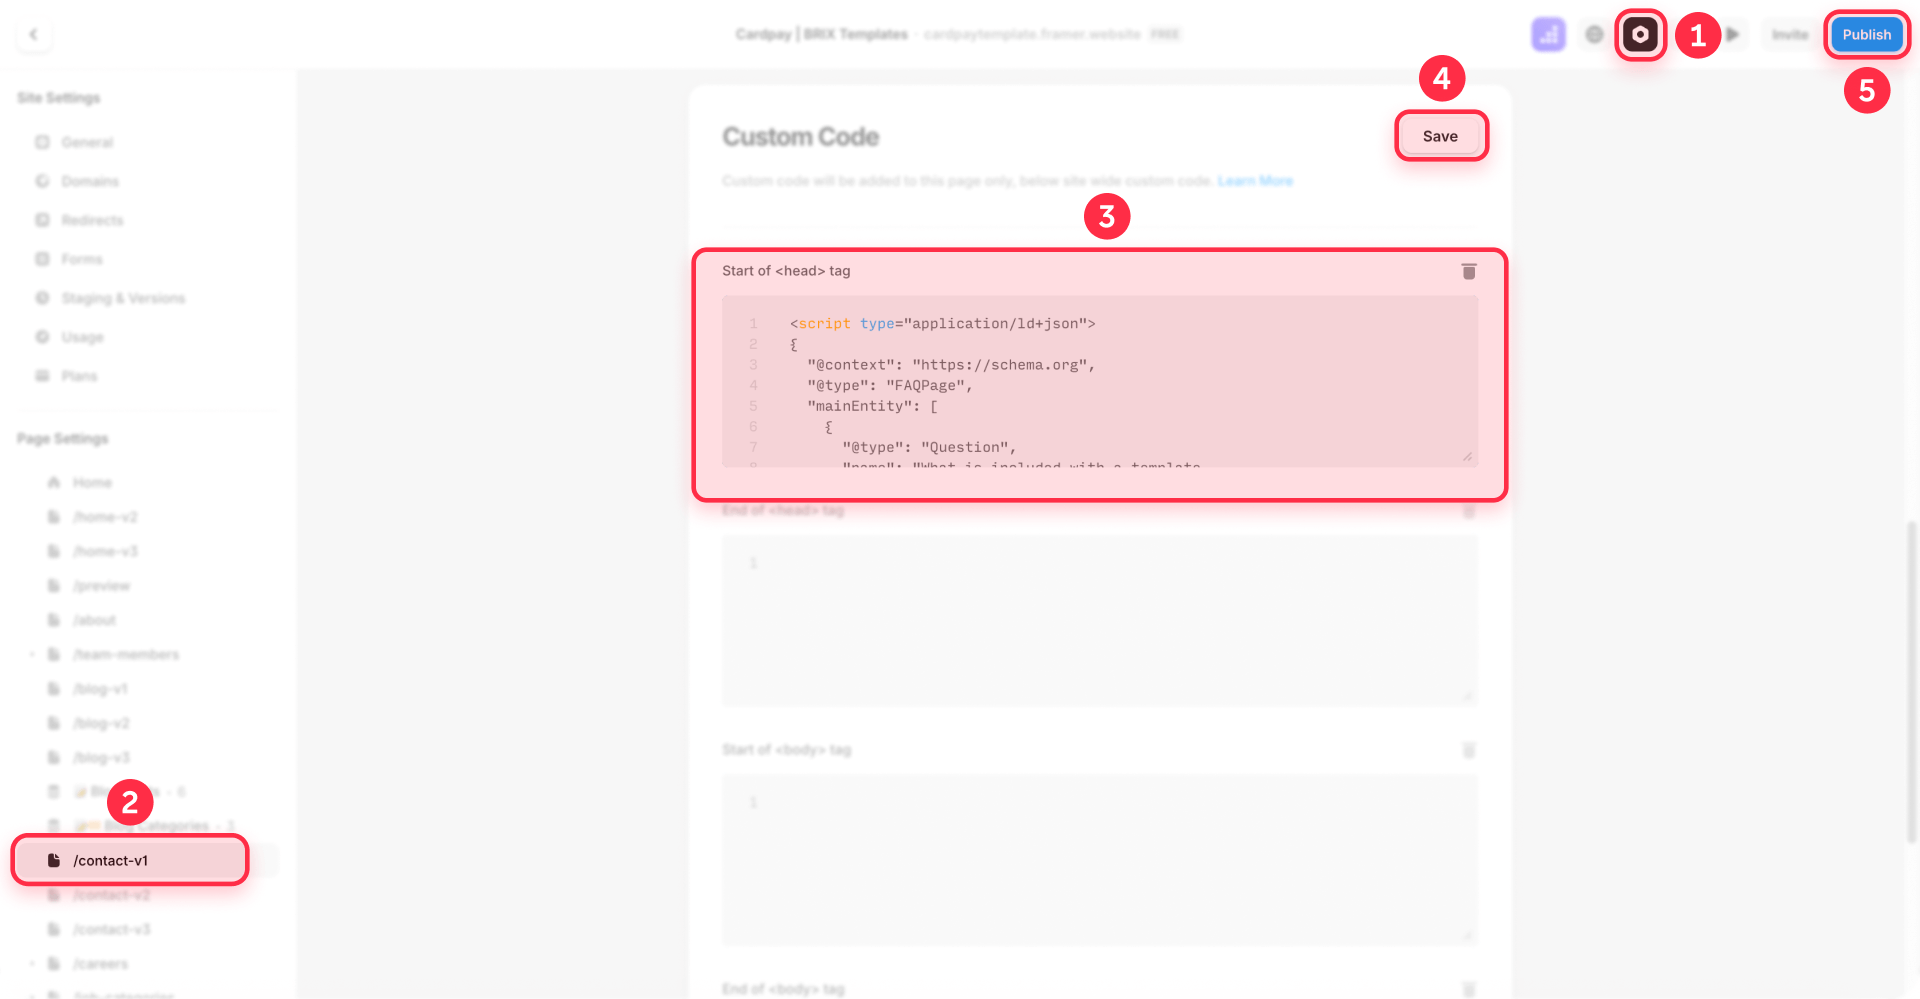Click the Domains globe icon

pyautogui.click(x=42, y=181)
